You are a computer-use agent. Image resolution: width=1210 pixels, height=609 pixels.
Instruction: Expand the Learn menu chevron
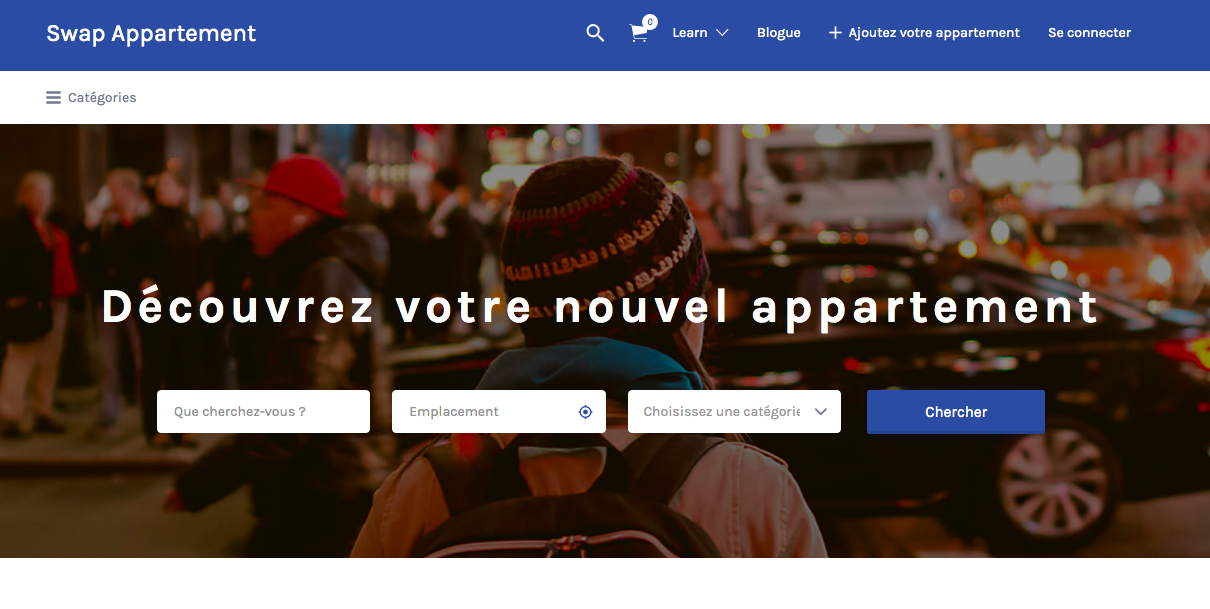[722, 33]
